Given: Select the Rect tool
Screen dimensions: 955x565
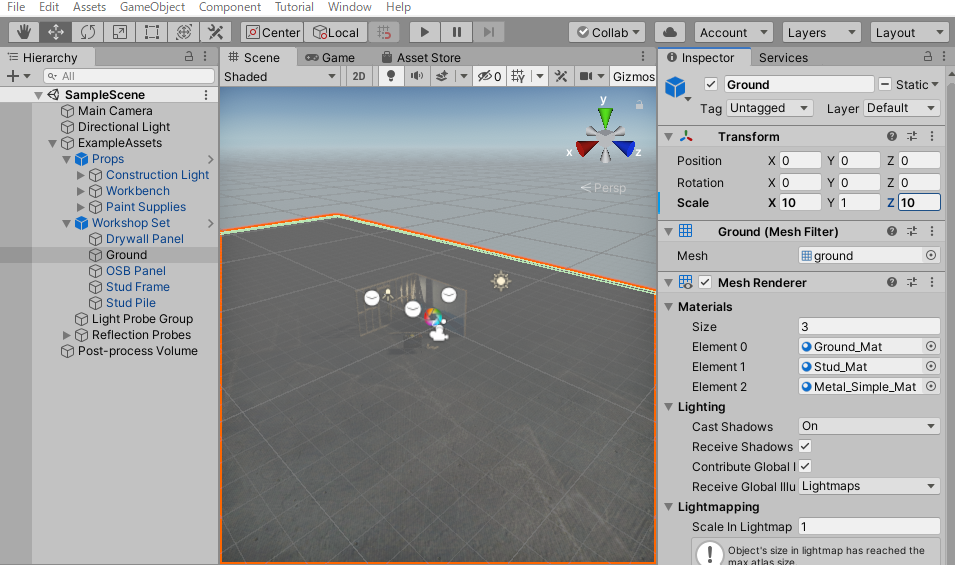Looking at the screenshot, I should [x=151, y=33].
